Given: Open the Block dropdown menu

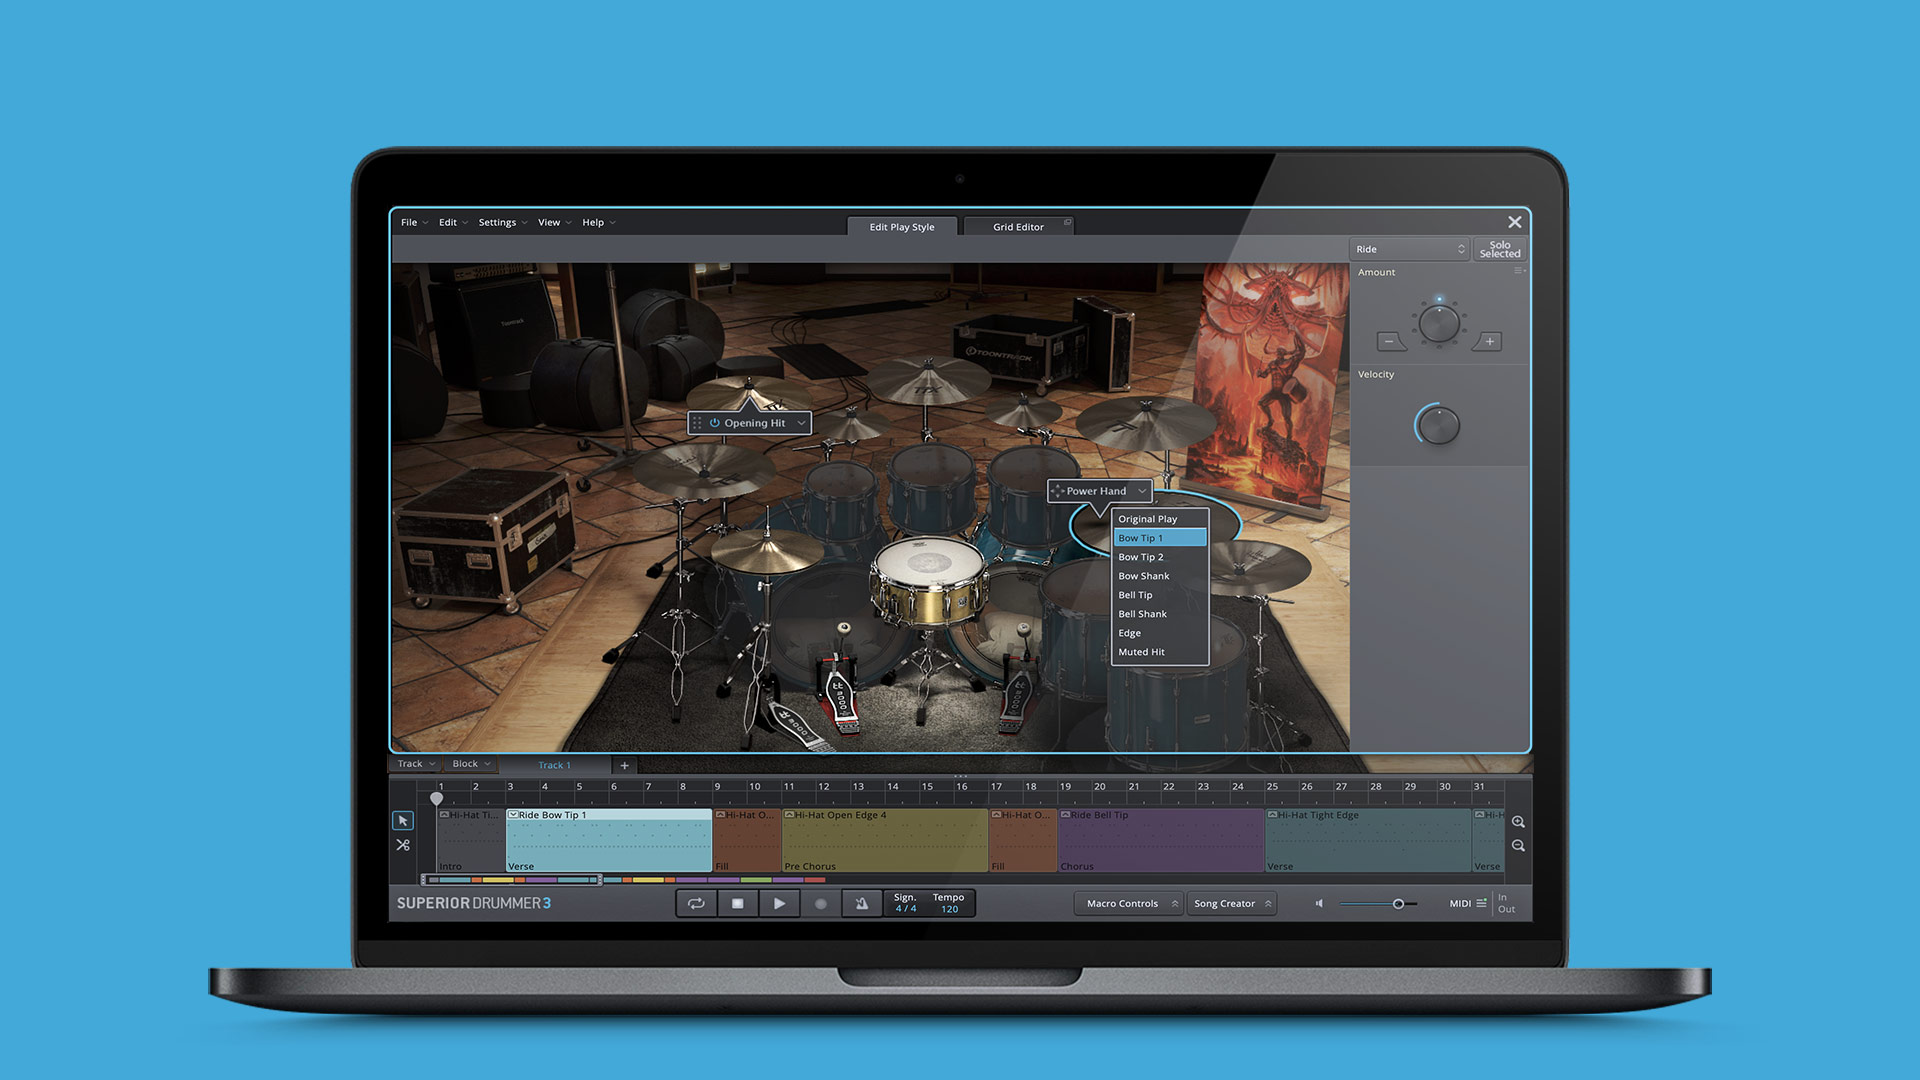Looking at the screenshot, I should click(x=471, y=764).
